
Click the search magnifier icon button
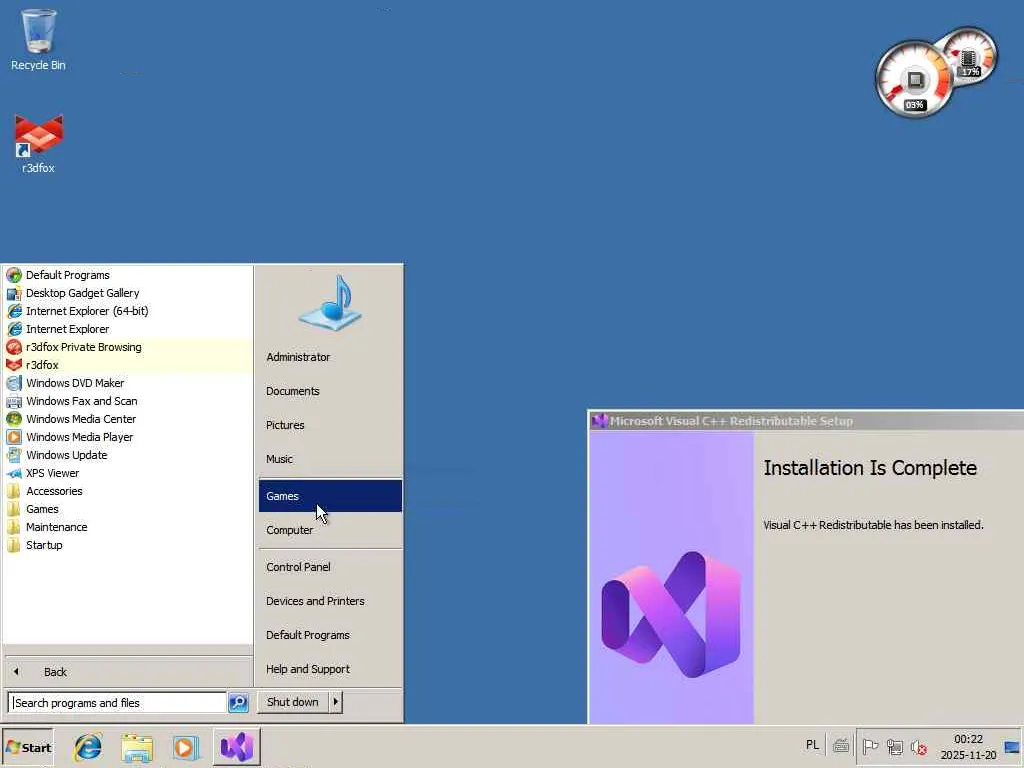tap(238, 703)
